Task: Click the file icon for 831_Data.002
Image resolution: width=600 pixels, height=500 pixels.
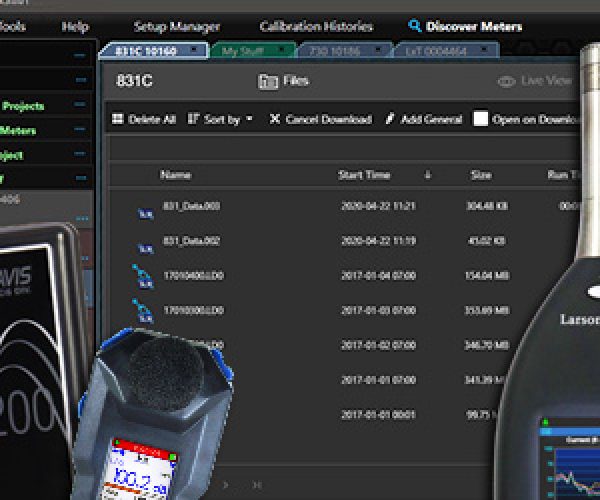Action: (x=145, y=249)
